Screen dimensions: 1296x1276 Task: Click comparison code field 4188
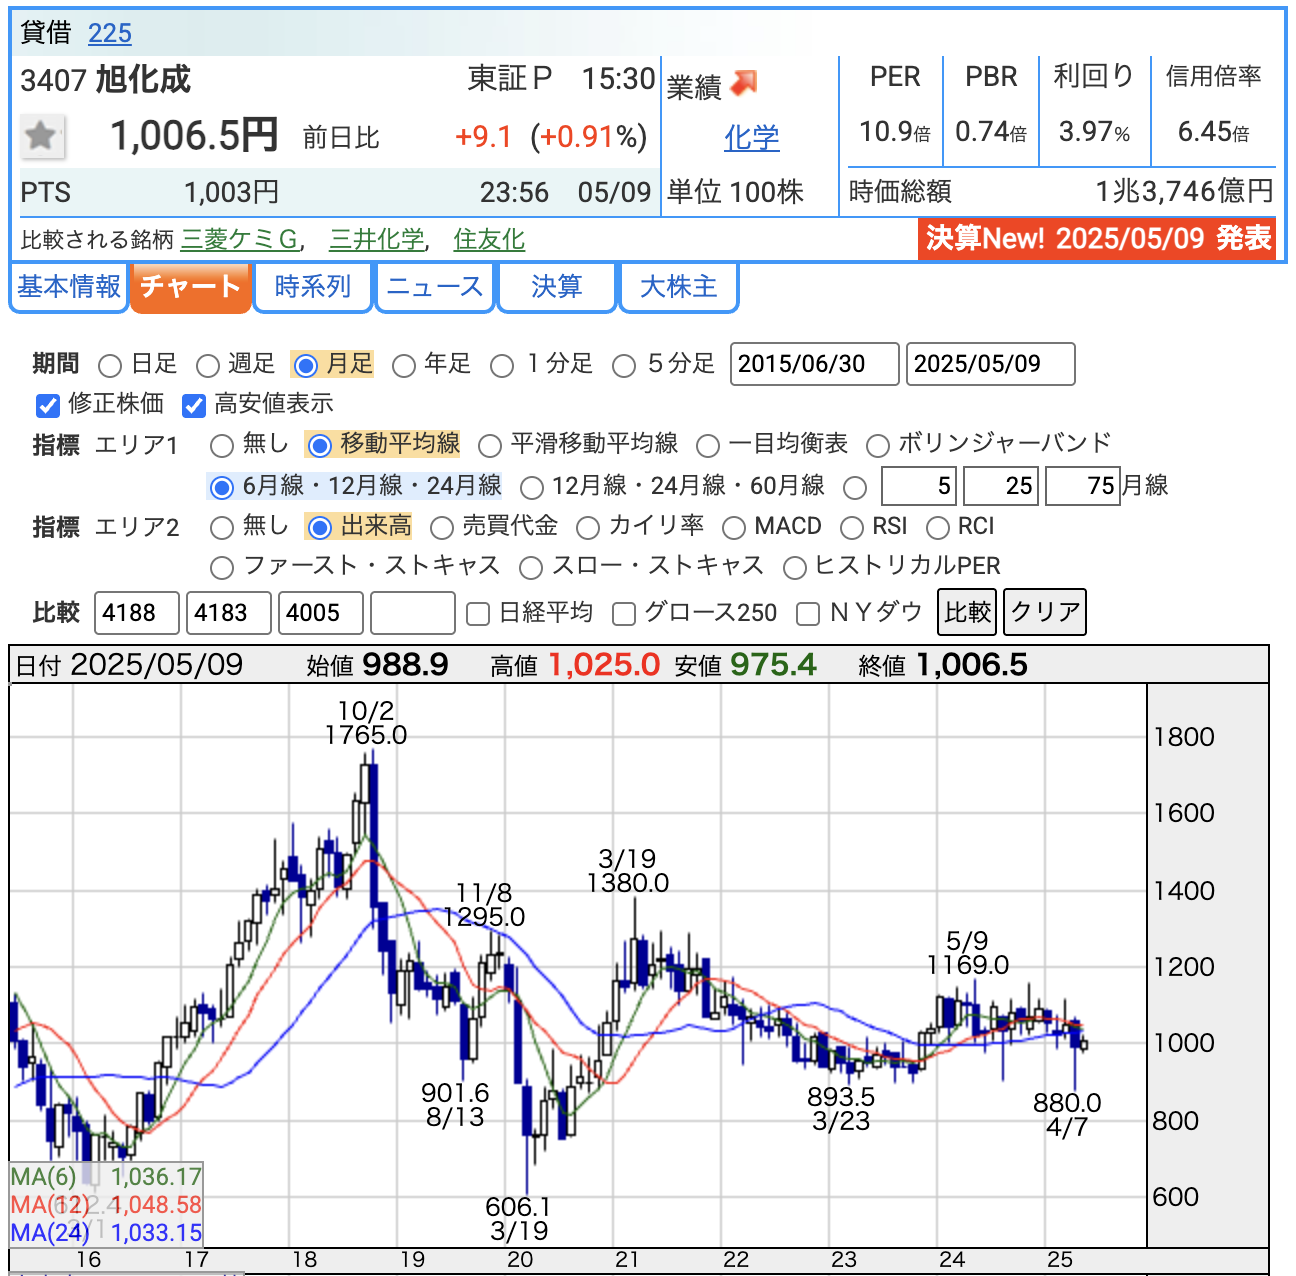pos(137,613)
